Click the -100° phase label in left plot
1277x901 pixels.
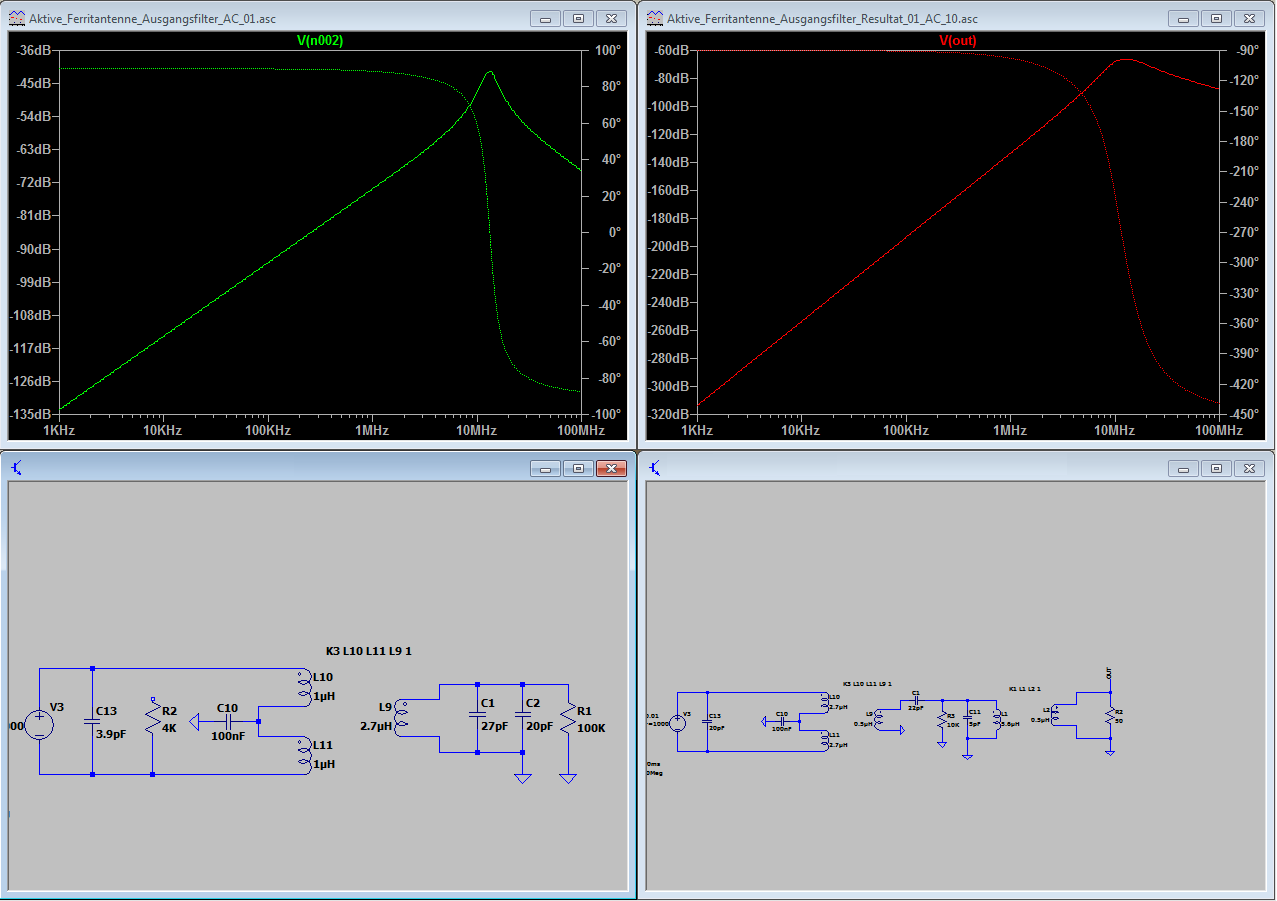(604, 414)
